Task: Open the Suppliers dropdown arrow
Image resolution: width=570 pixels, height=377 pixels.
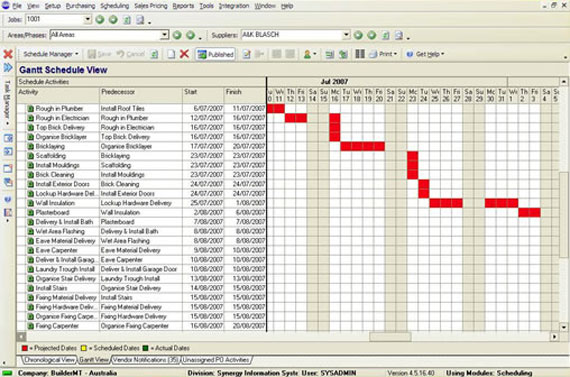Action: (x=346, y=35)
